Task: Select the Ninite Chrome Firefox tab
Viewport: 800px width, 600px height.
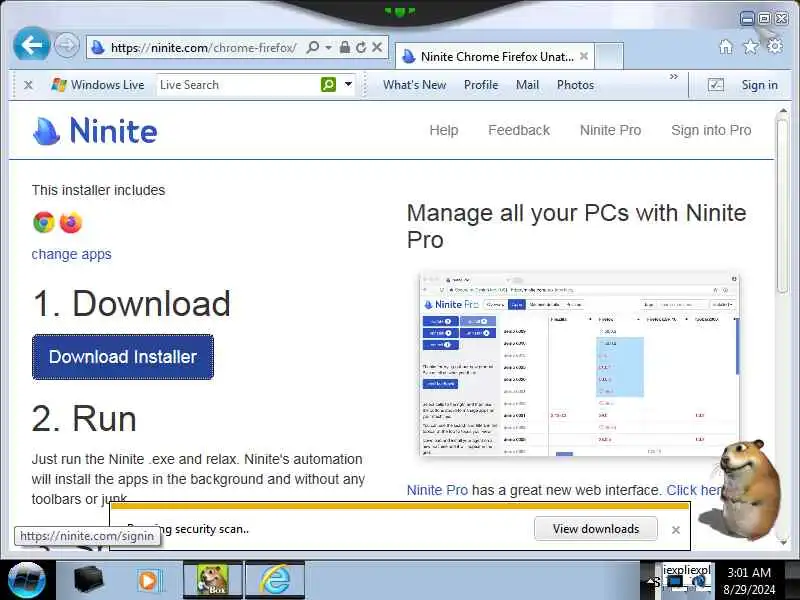Action: click(x=495, y=56)
